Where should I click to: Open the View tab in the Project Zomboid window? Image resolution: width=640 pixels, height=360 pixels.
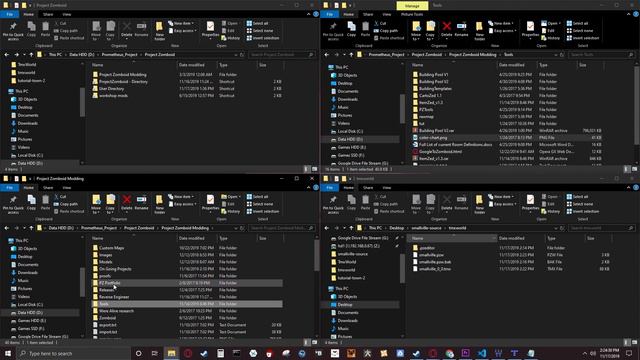point(67,14)
